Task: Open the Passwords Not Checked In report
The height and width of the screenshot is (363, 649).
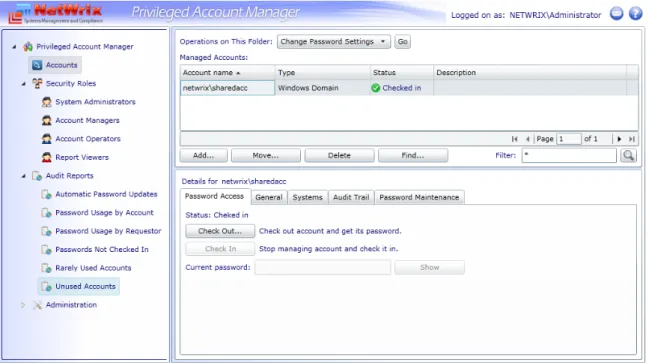Action: pyautogui.click(x=102, y=250)
